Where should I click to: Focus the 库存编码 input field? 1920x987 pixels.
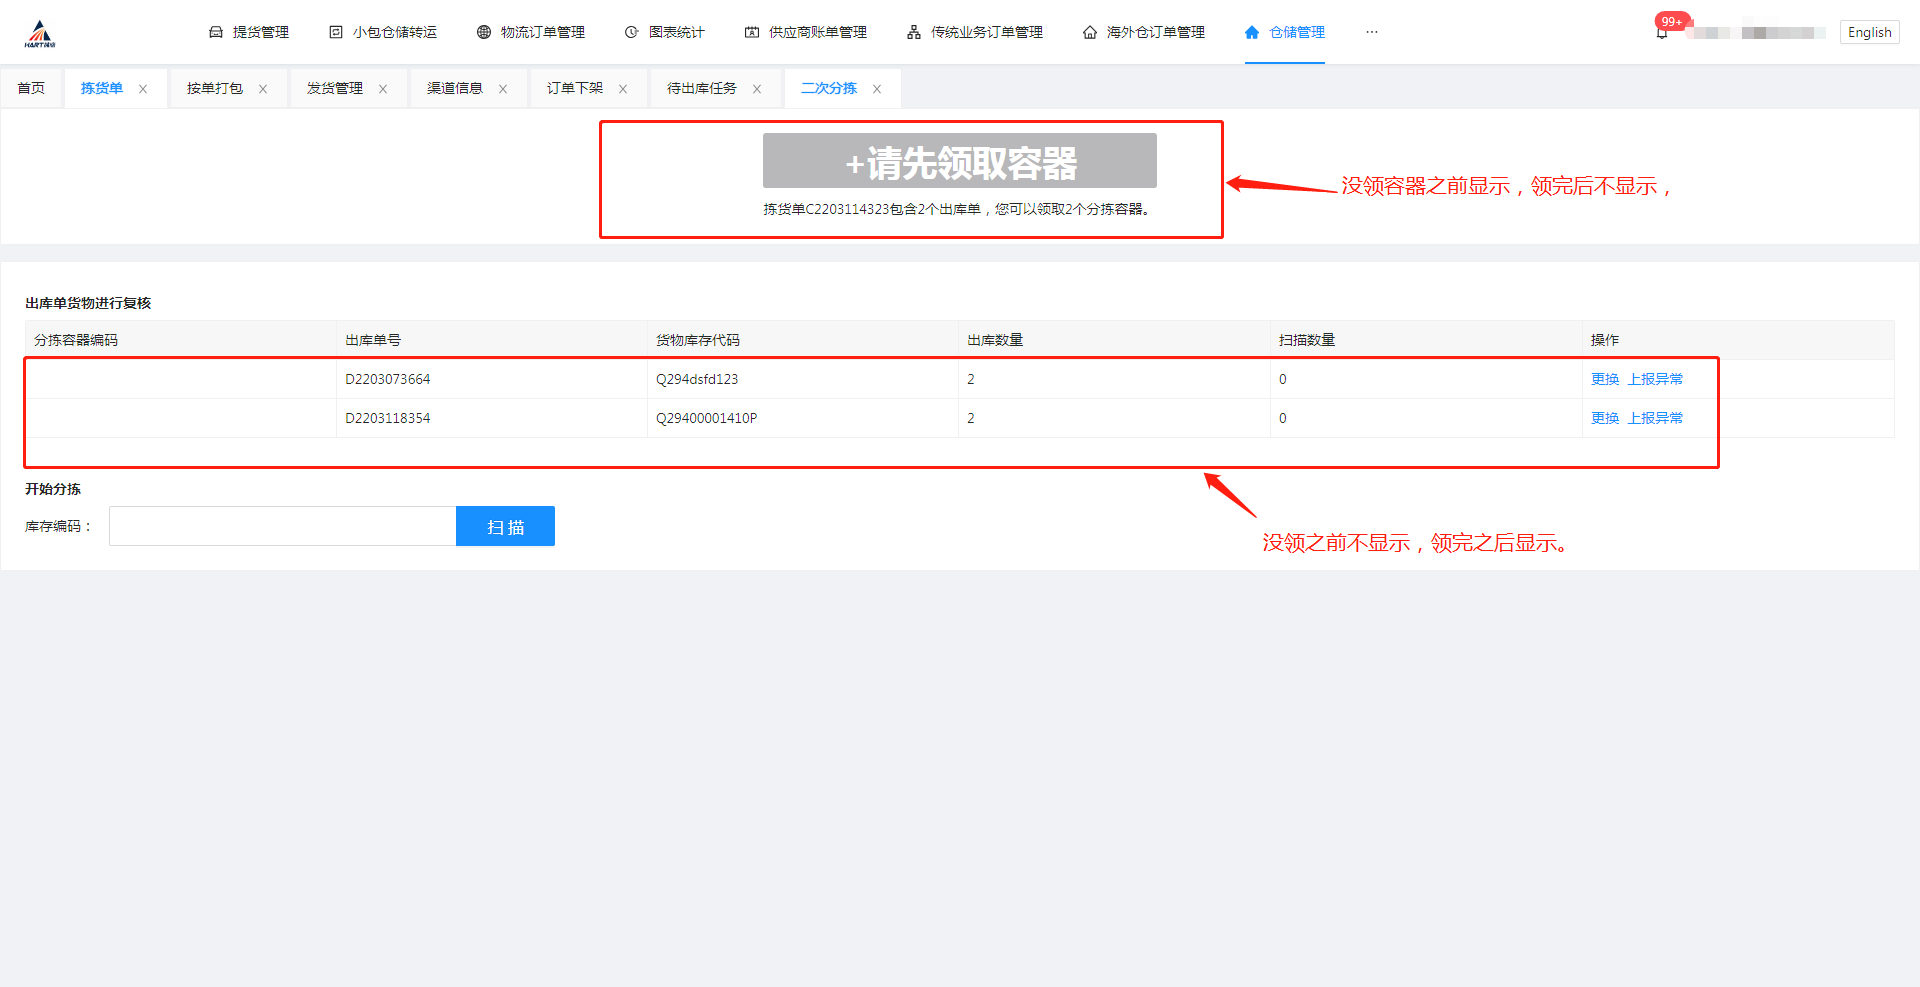pos(282,526)
